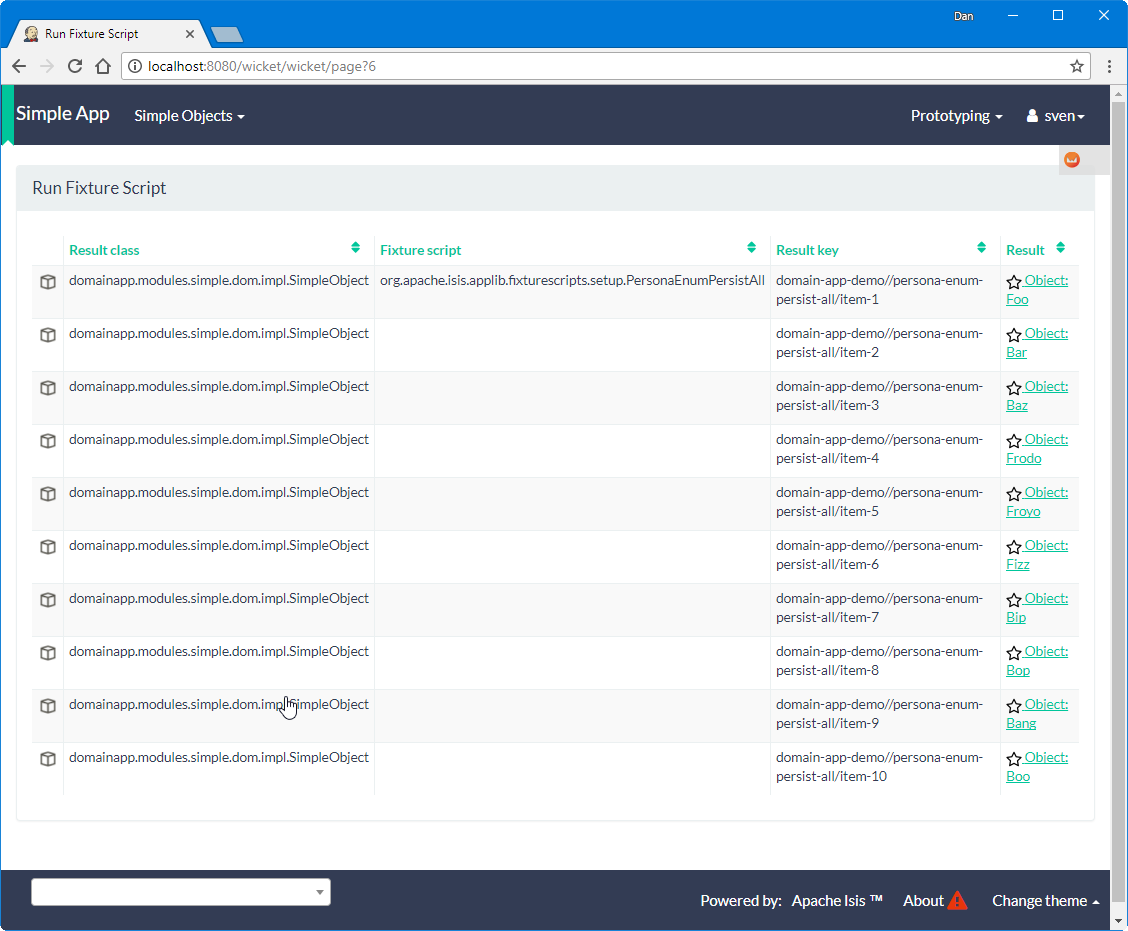This screenshot has height=931, width=1128.
Task: Toggle sort arrows on Result key column
Action: pos(982,248)
